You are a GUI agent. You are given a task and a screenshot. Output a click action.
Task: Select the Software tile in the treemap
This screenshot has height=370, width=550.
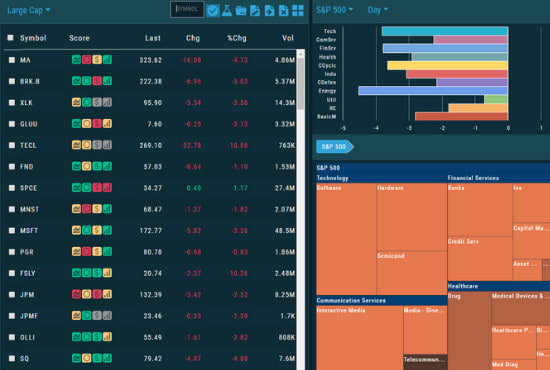pyautogui.click(x=347, y=239)
